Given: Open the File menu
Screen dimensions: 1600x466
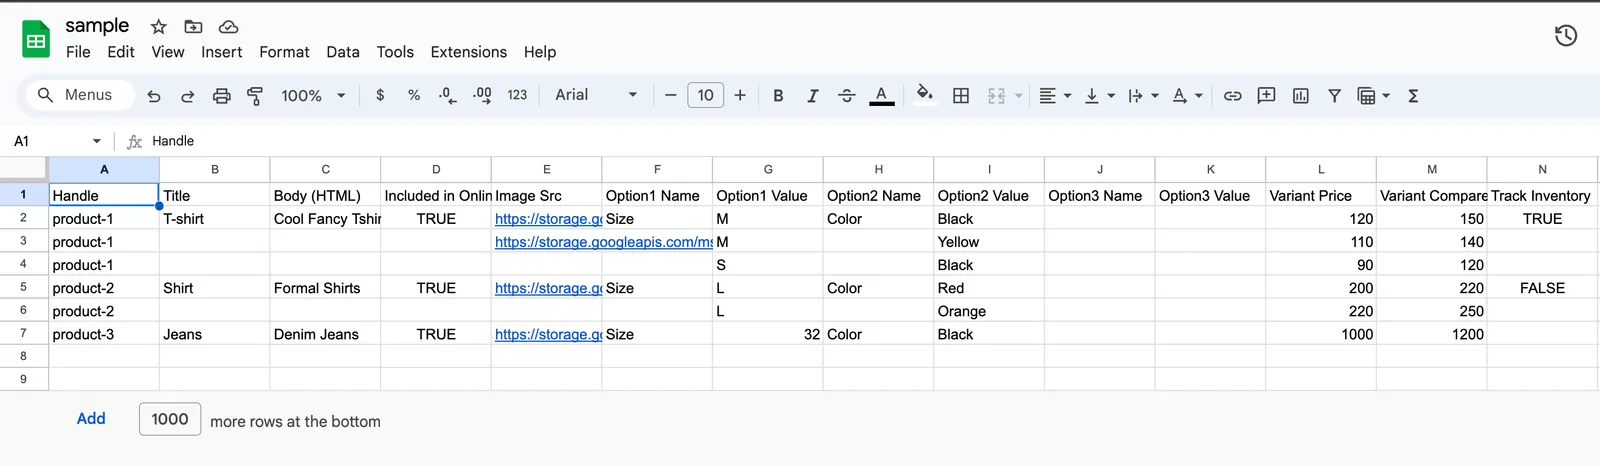Looking at the screenshot, I should (78, 52).
